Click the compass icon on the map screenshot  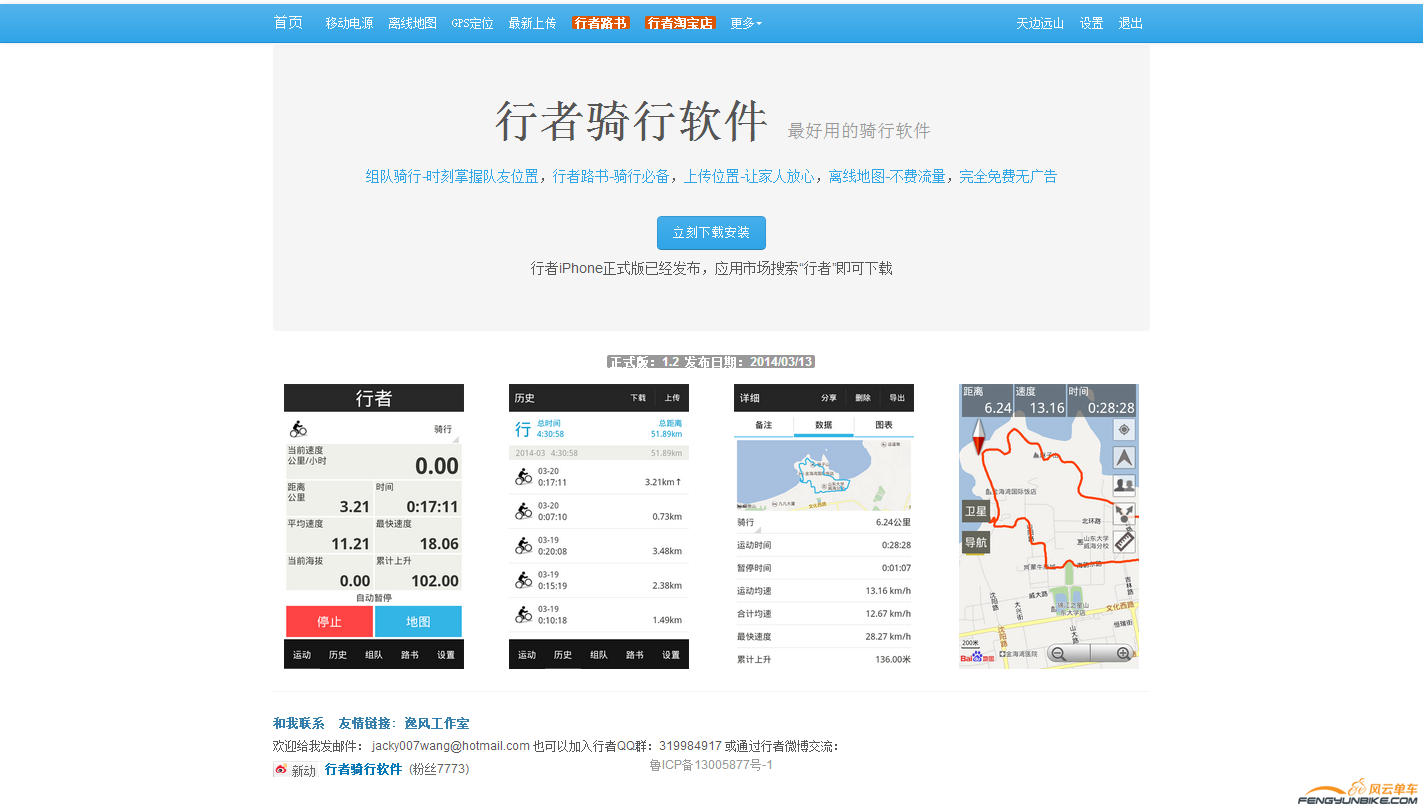[x=976, y=438]
